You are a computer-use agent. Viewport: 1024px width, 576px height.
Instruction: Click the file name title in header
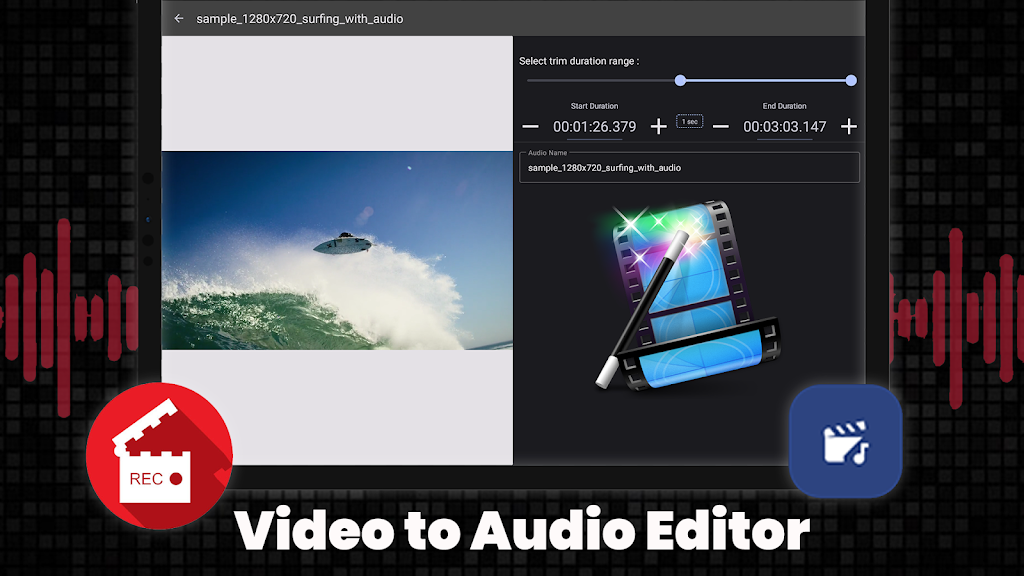coord(300,19)
